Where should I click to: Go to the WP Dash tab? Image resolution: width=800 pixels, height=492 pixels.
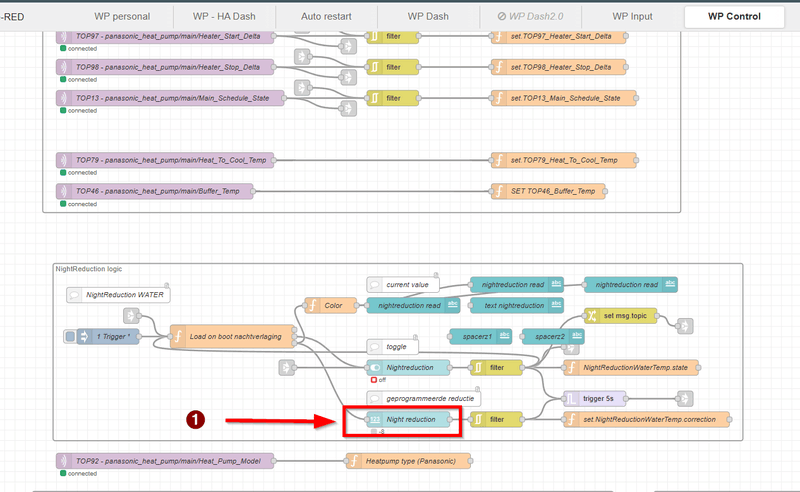(x=428, y=16)
